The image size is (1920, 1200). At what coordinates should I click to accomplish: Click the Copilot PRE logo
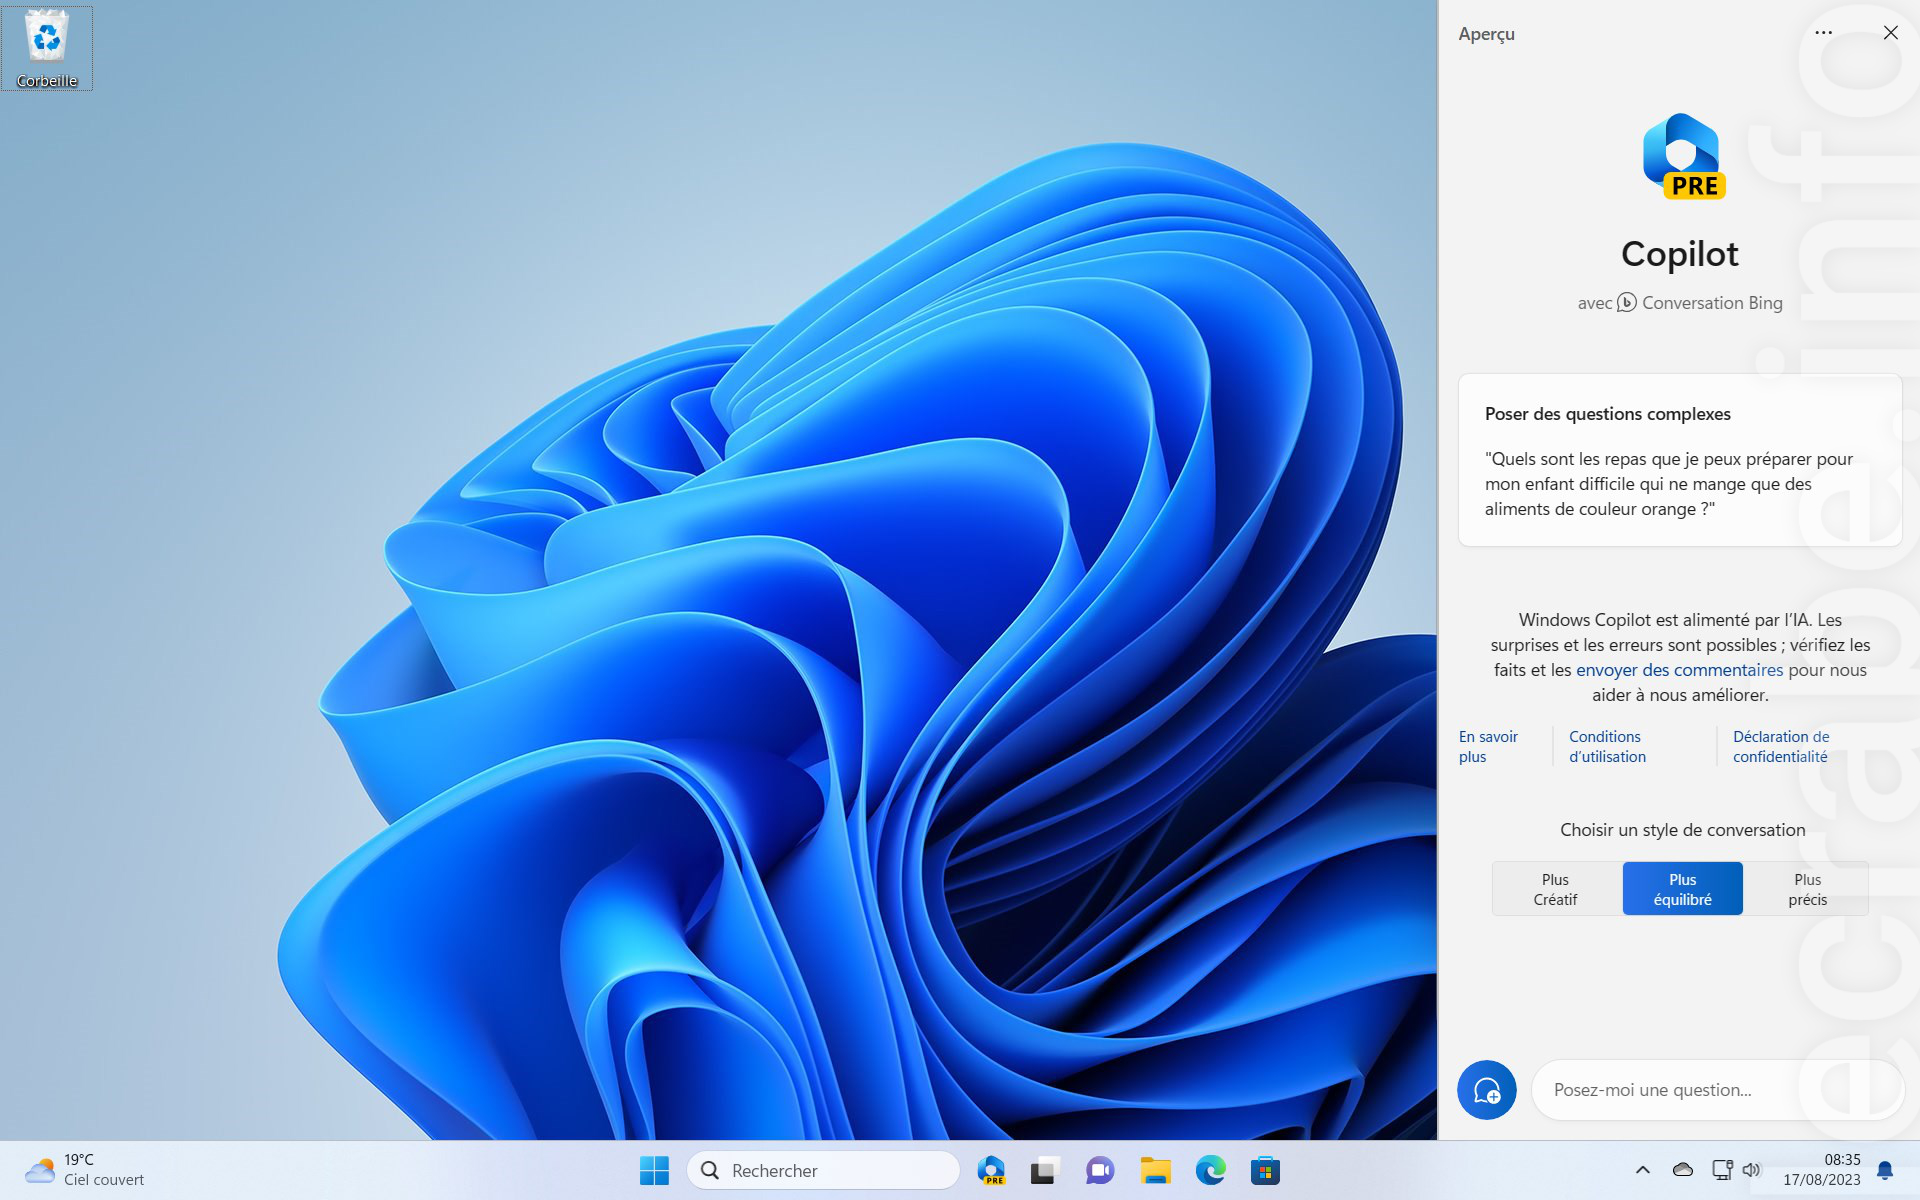(x=1682, y=156)
